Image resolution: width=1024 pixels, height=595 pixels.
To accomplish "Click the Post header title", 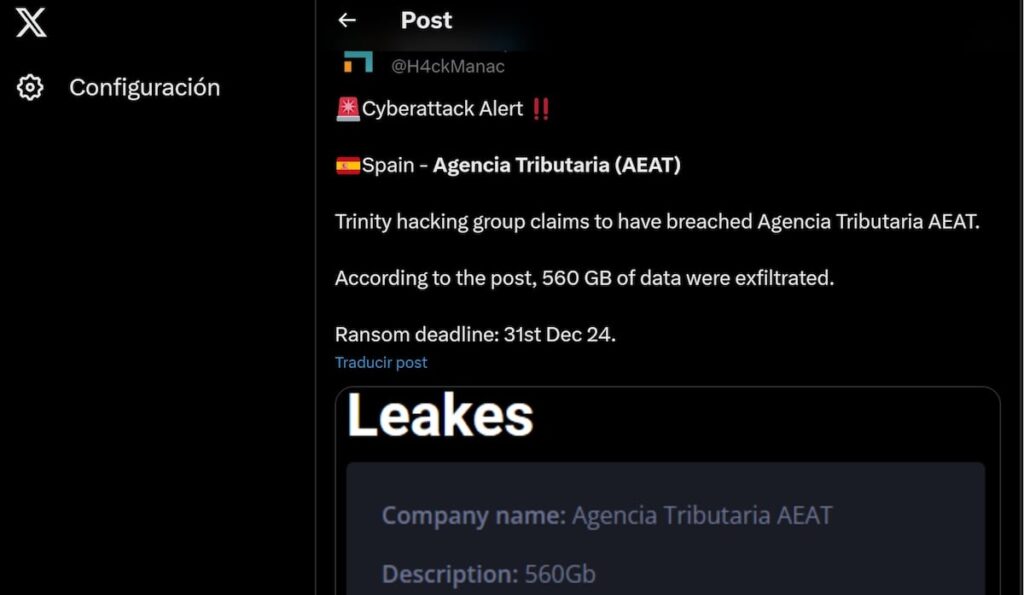I will click(426, 20).
